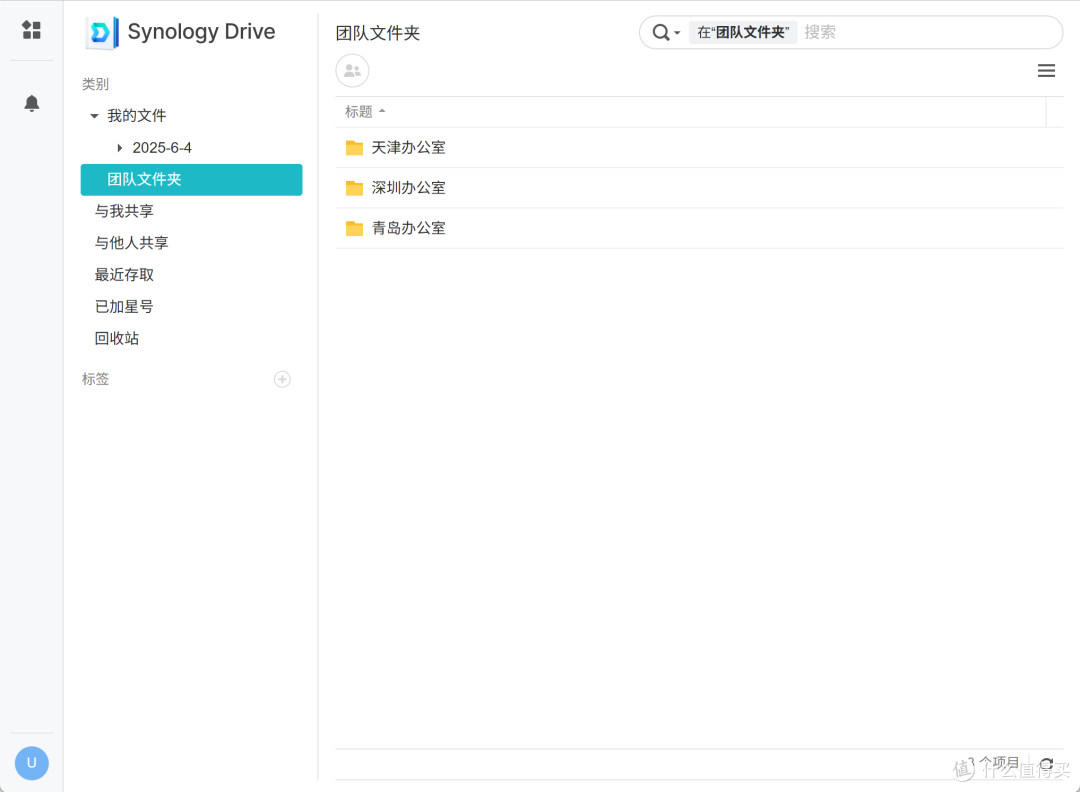
Task: Click the 天津办公室 folder icon
Action: (354, 147)
